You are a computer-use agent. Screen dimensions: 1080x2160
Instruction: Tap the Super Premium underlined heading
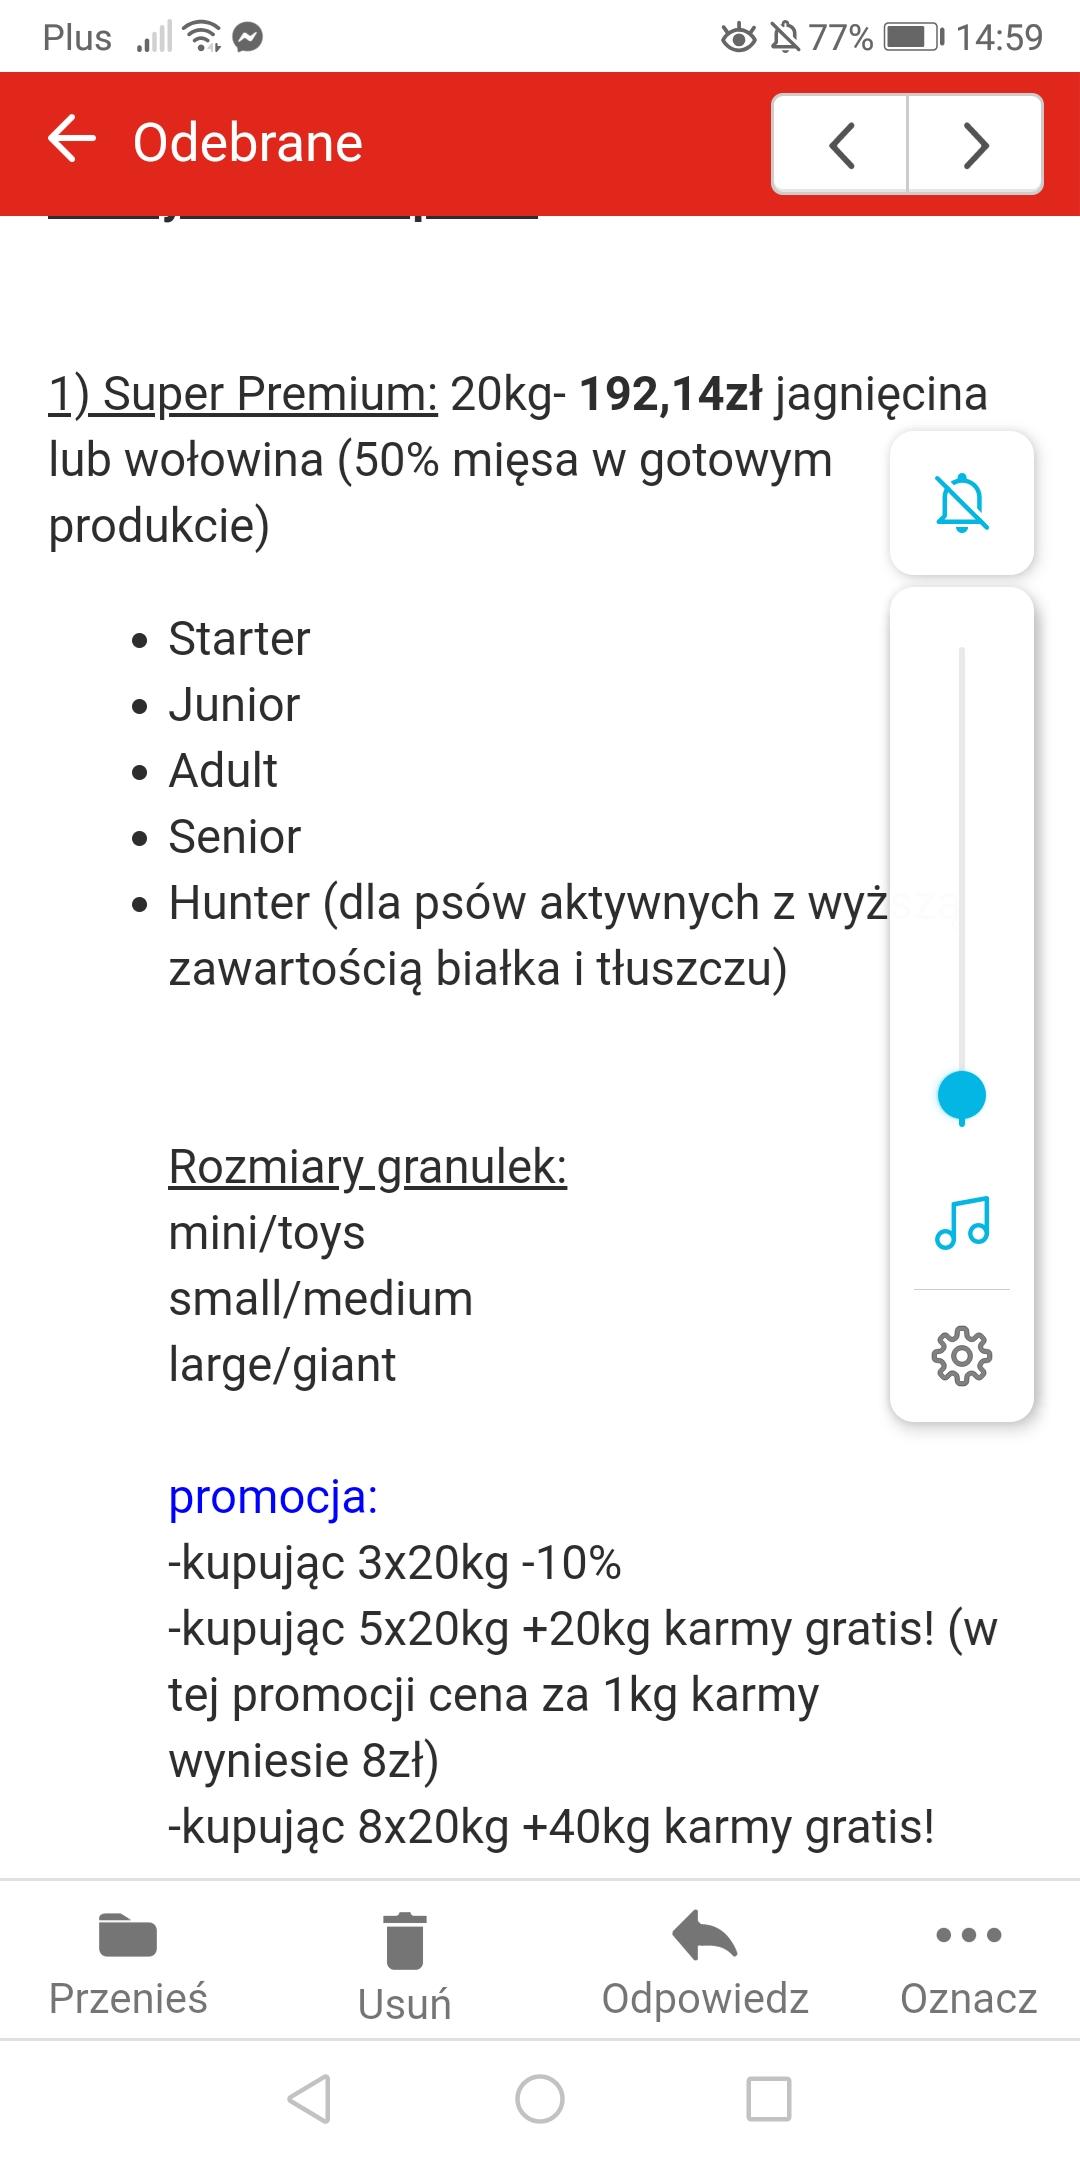[243, 394]
